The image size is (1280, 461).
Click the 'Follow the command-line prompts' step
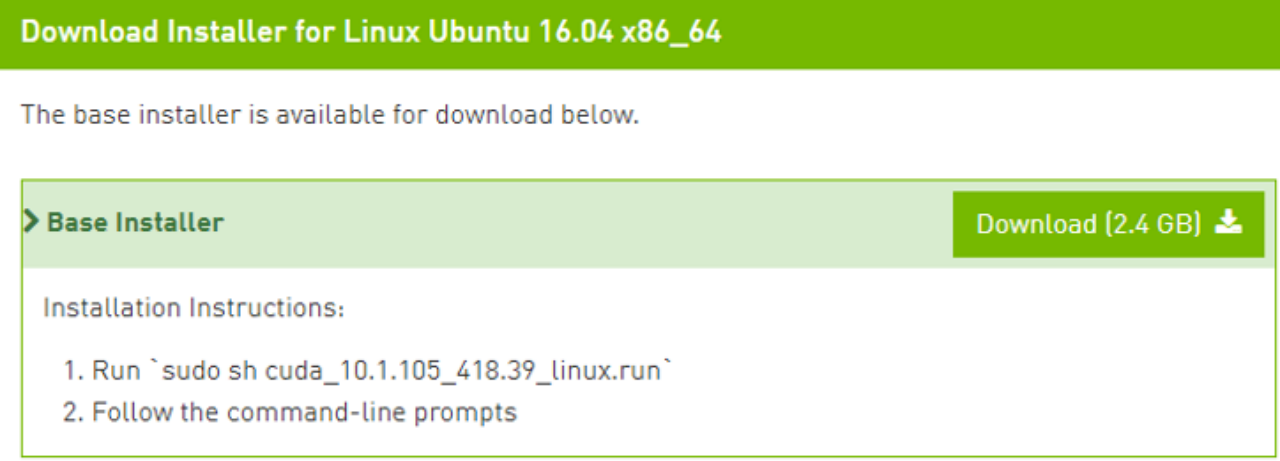point(304,412)
